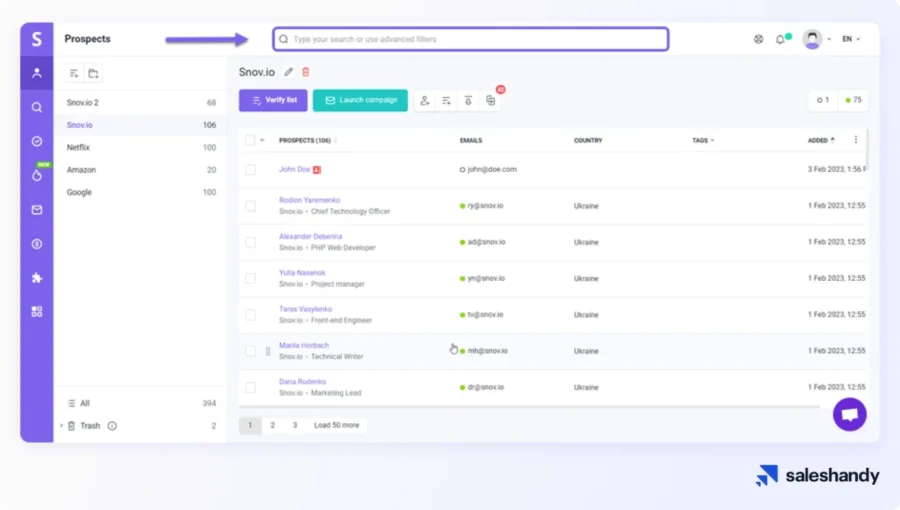Select the Snov.io 2 list
900x510 pixels.
(x=141, y=103)
